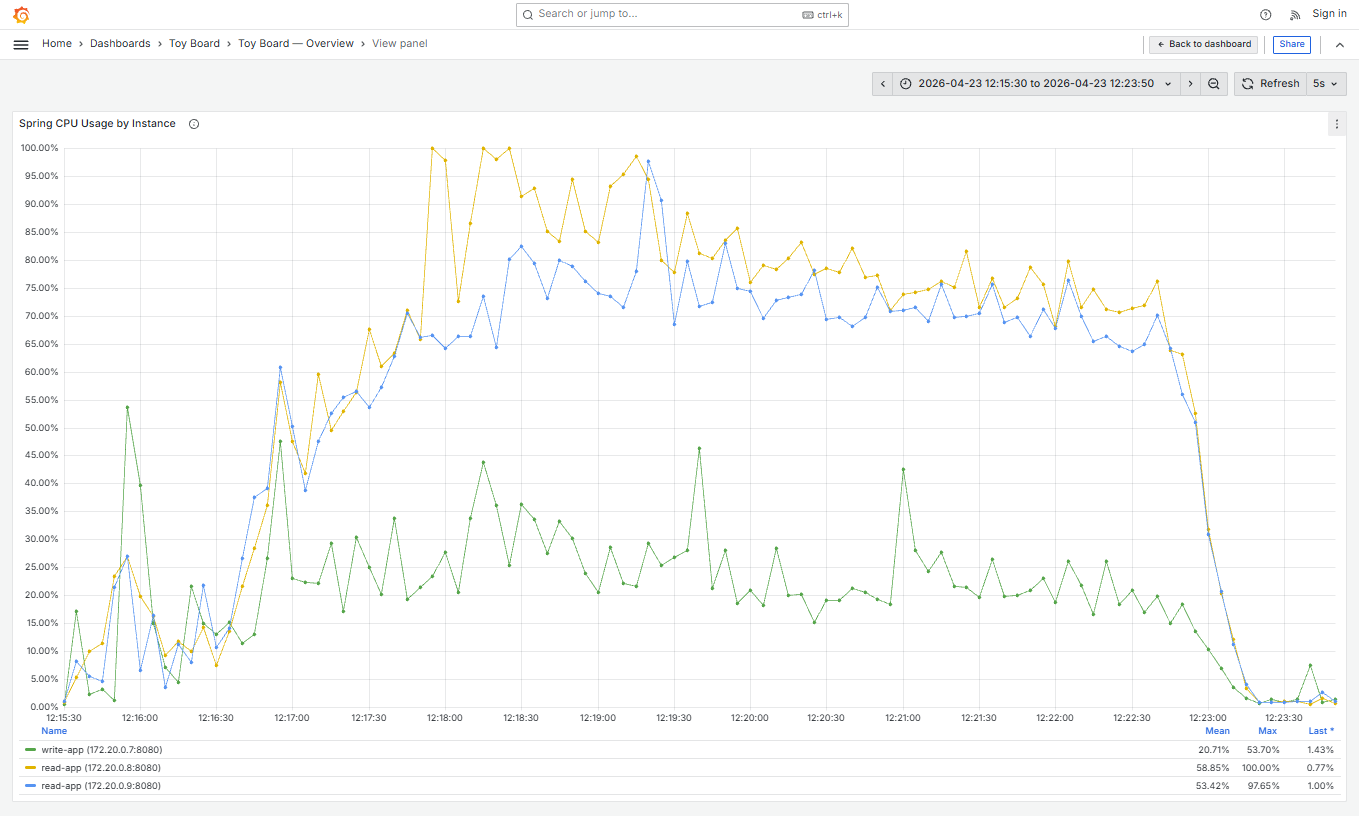Click the Share button
The height and width of the screenshot is (816, 1359).
coord(1292,44)
